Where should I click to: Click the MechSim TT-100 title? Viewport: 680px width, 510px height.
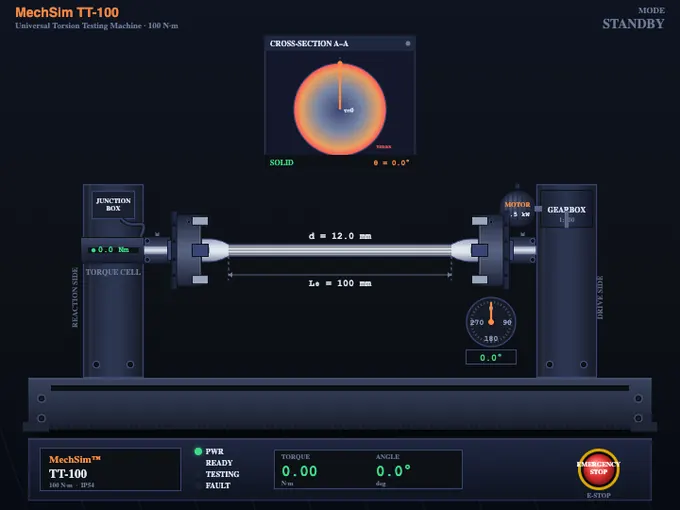[67, 12]
